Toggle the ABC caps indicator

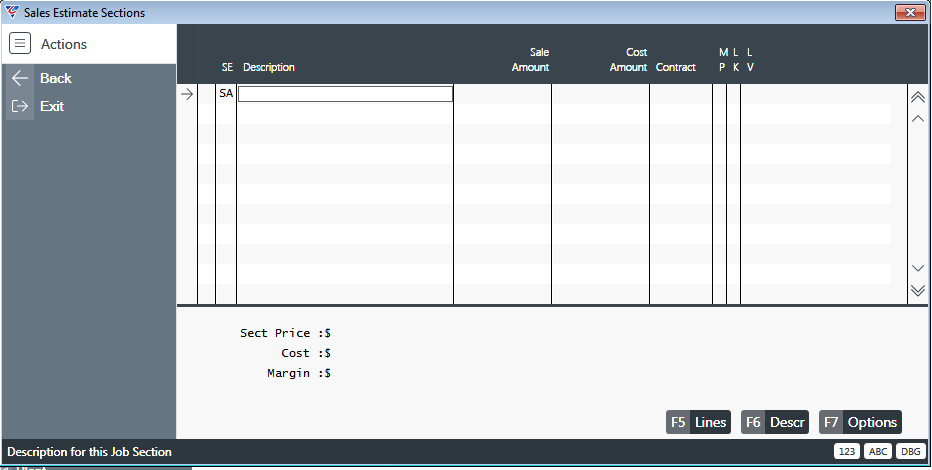[878, 452]
